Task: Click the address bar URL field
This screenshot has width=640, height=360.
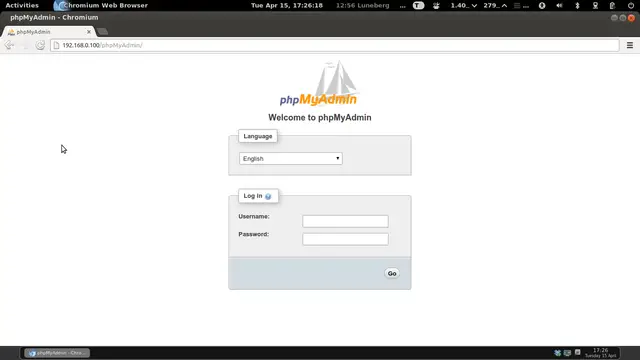Action: click(x=335, y=45)
